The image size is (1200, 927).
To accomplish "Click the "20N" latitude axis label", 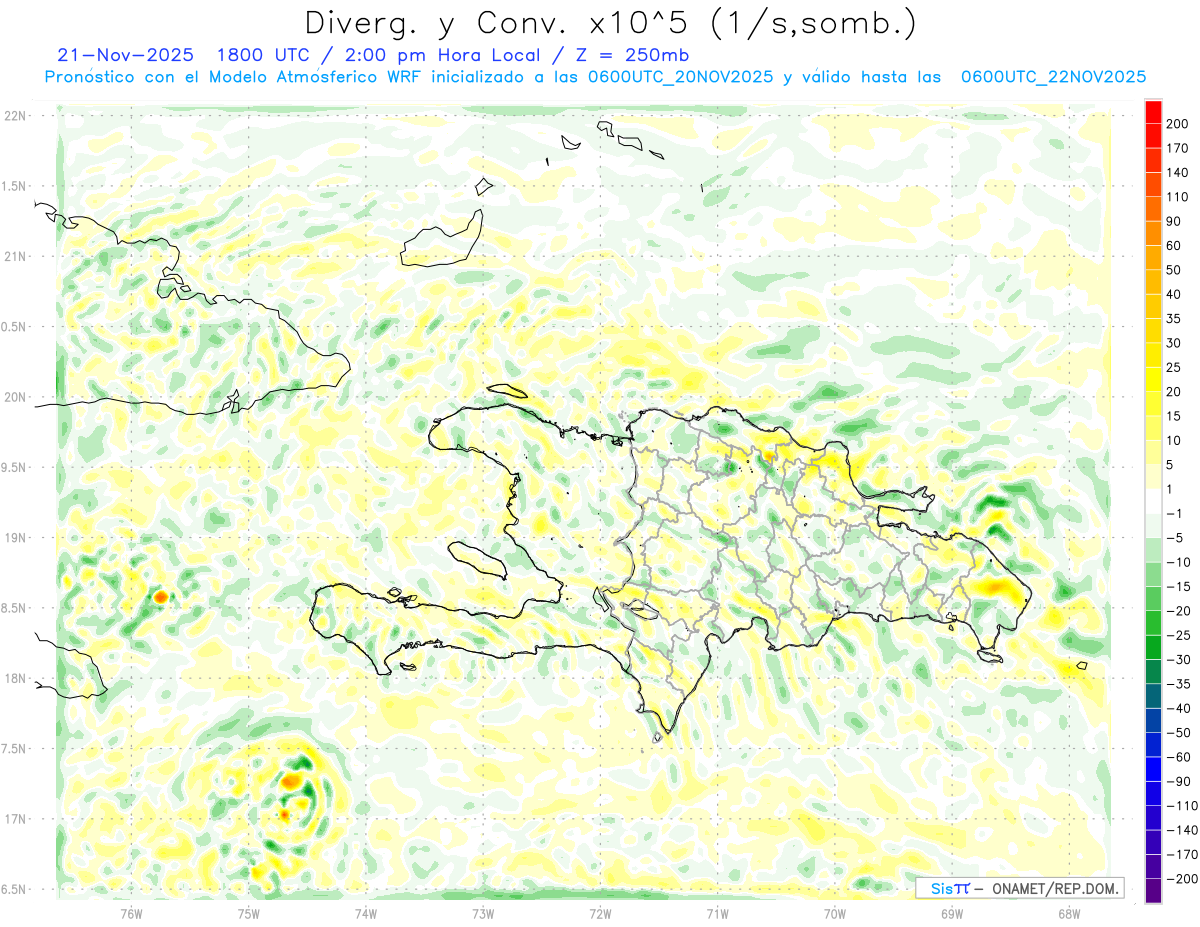I will click(x=16, y=397).
